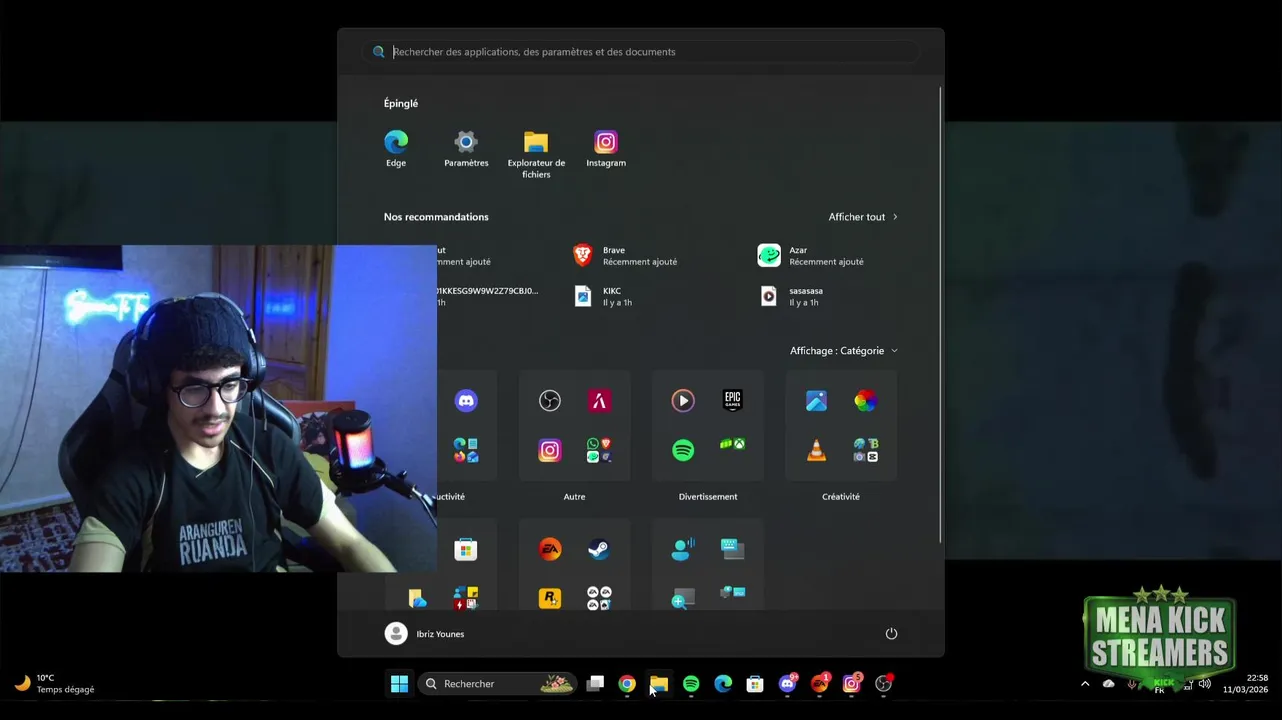
Task: Open Microsoft Store in apps grid
Action: click(466, 549)
